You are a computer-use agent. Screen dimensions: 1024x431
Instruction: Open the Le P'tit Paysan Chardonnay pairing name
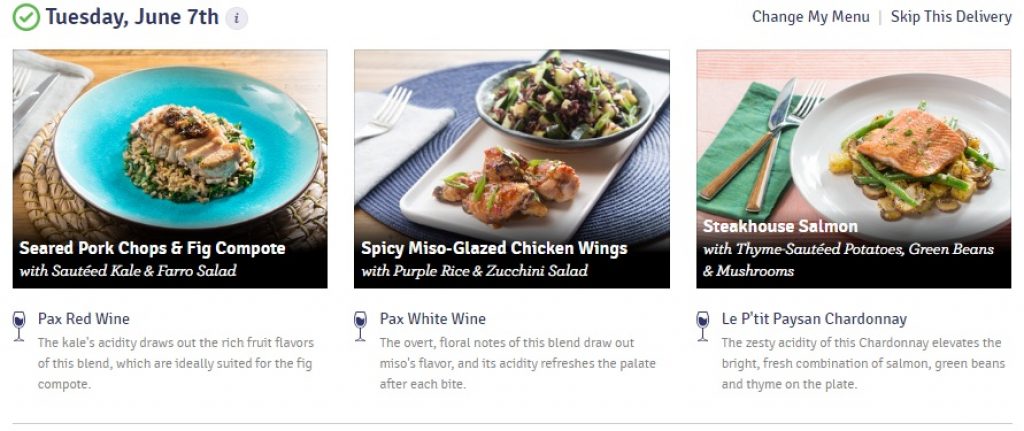[x=814, y=319]
